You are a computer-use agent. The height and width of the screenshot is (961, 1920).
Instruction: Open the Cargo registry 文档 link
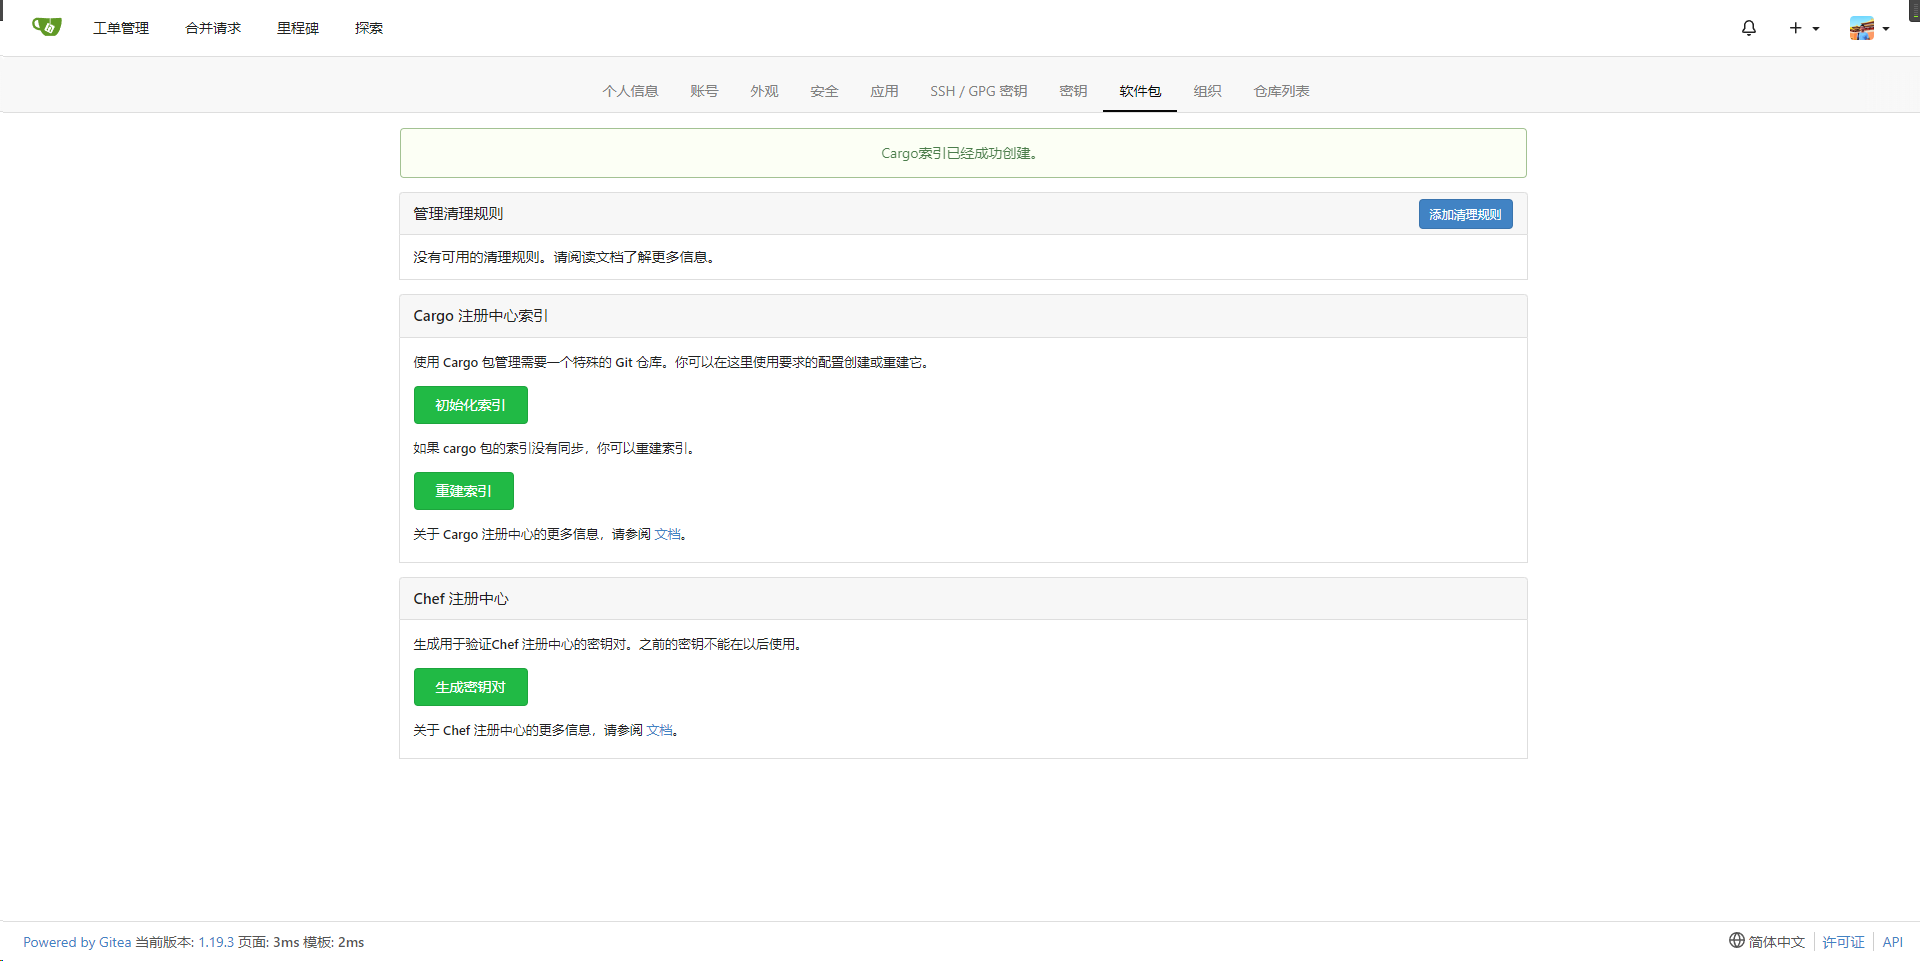point(667,534)
